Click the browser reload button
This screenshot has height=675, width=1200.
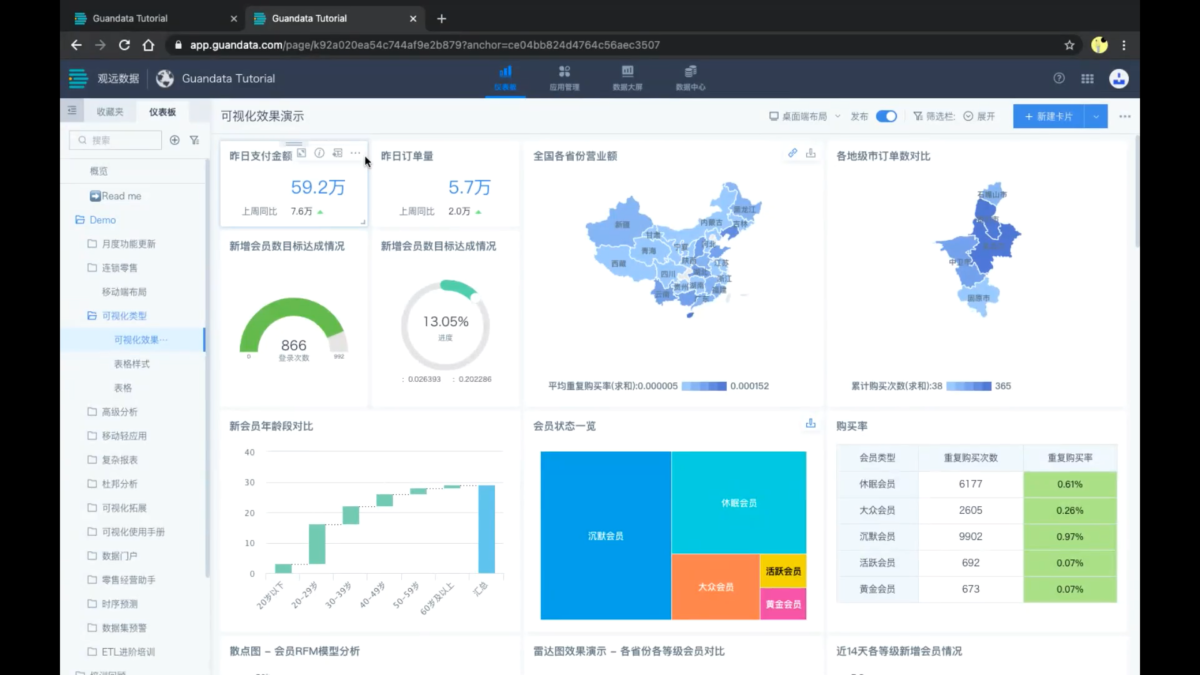pos(124,45)
